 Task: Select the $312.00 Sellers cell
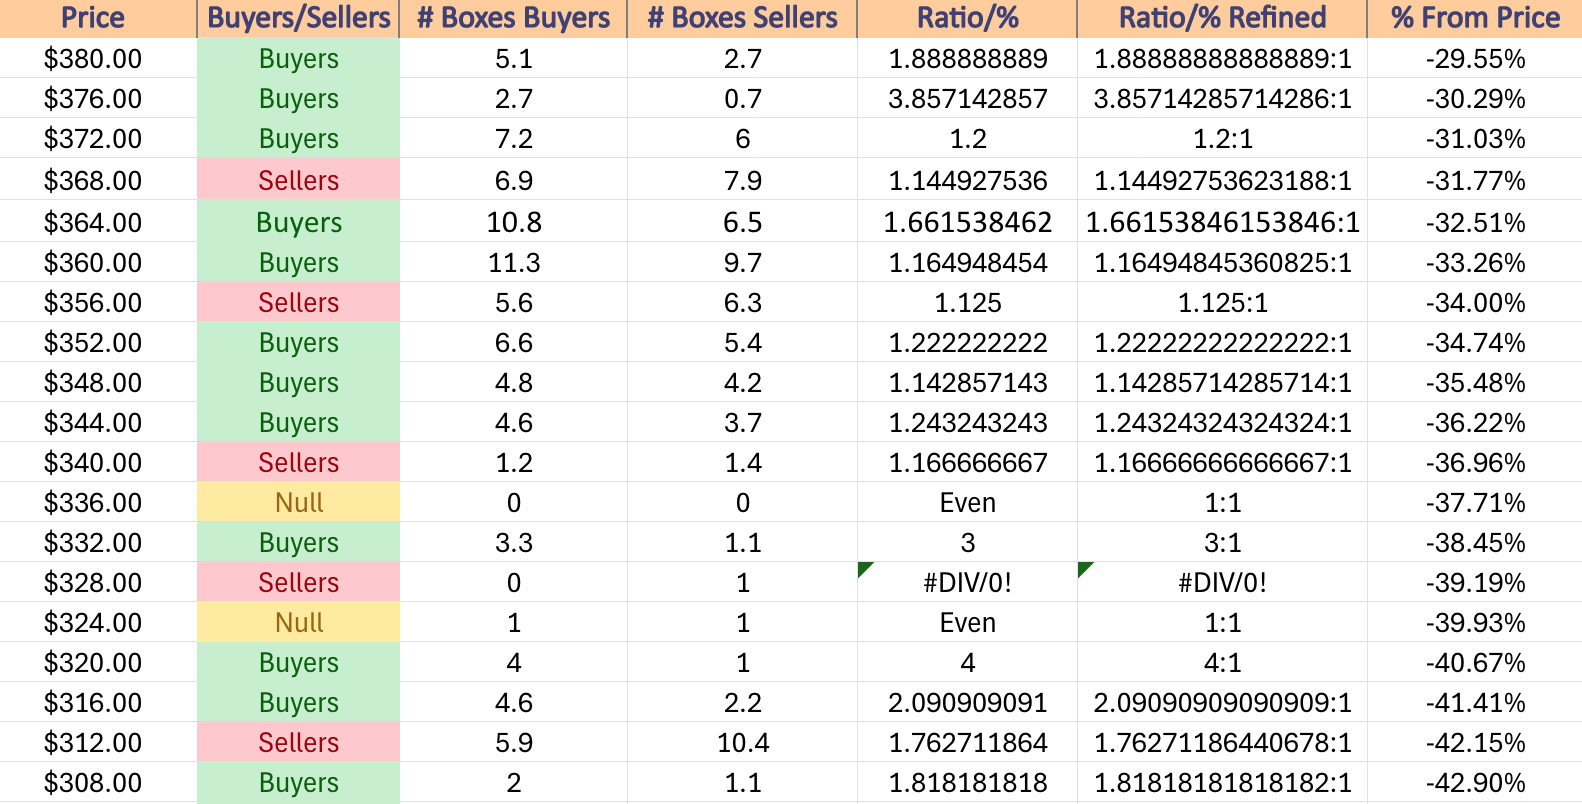pos(298,742)
